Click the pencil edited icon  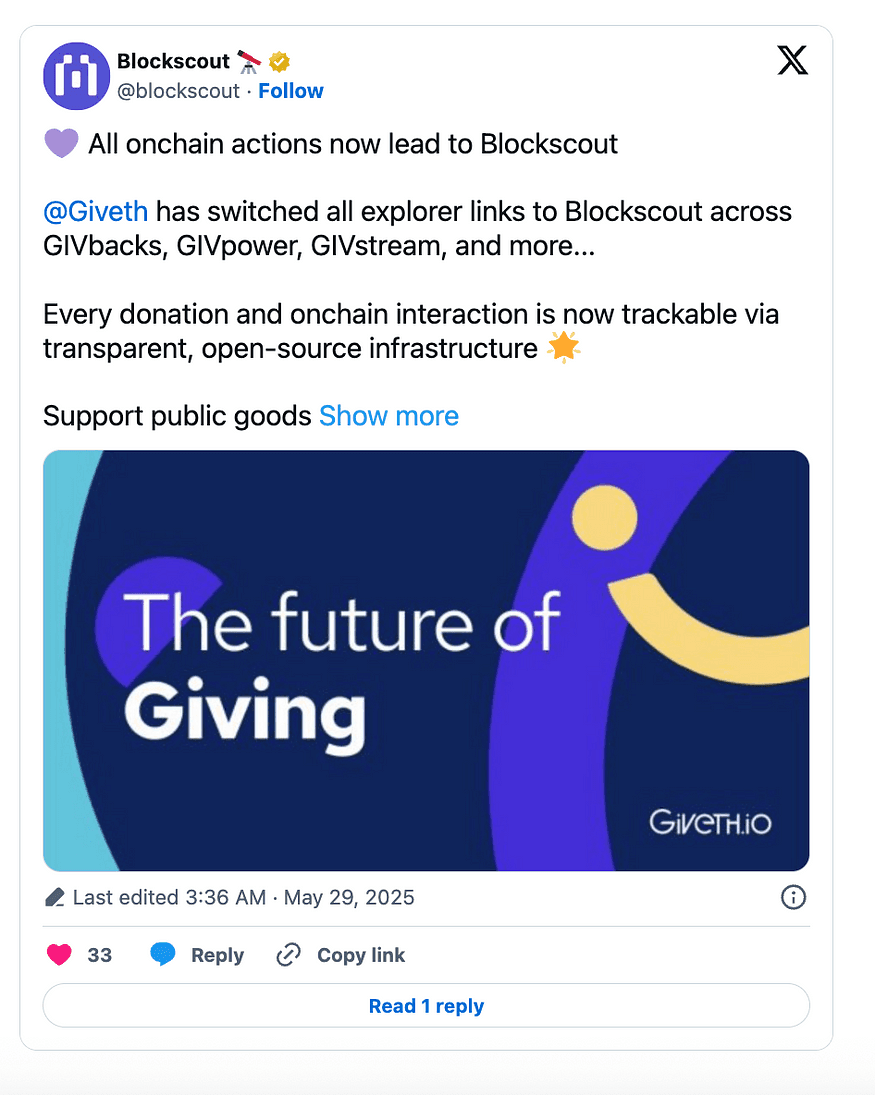pos(54,897)
